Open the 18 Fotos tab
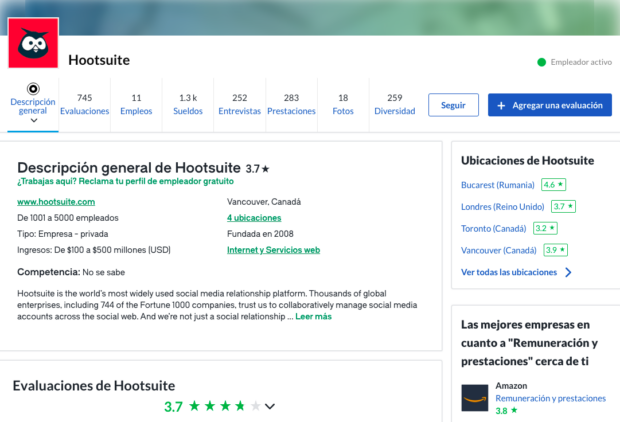 (x=343, y=104)
